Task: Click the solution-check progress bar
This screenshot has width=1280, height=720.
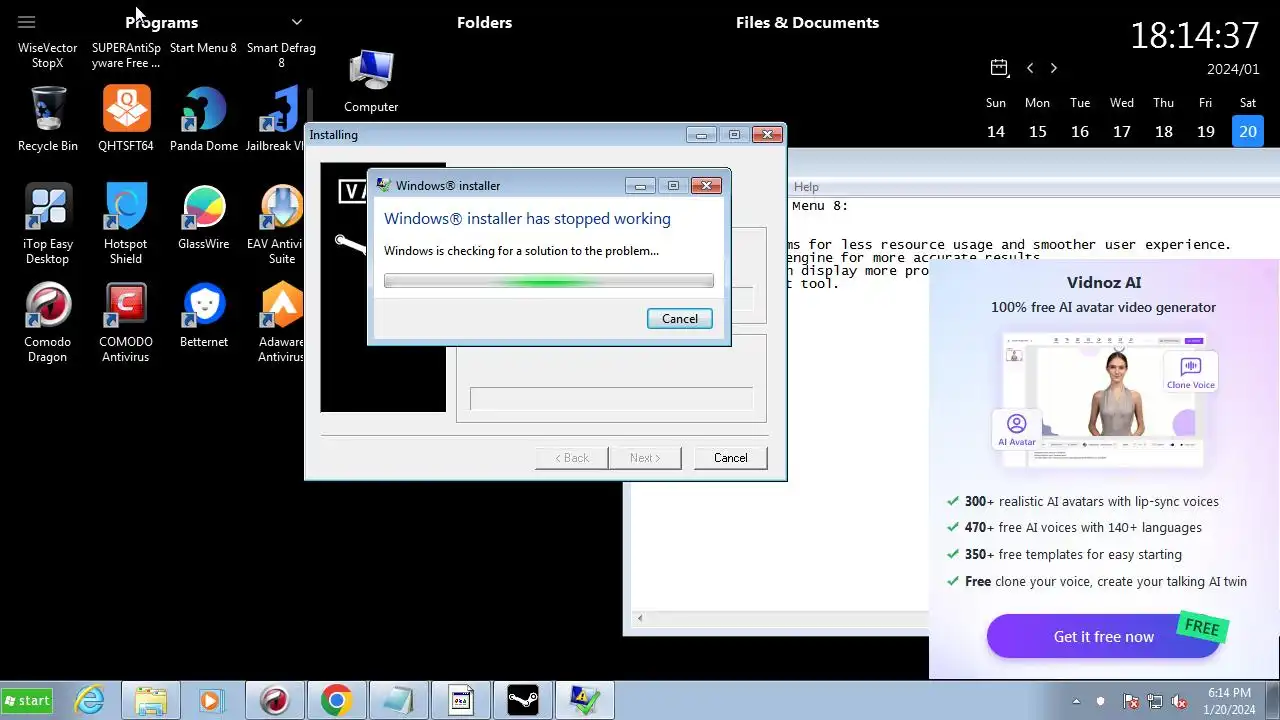Action: tap(549, 281)
